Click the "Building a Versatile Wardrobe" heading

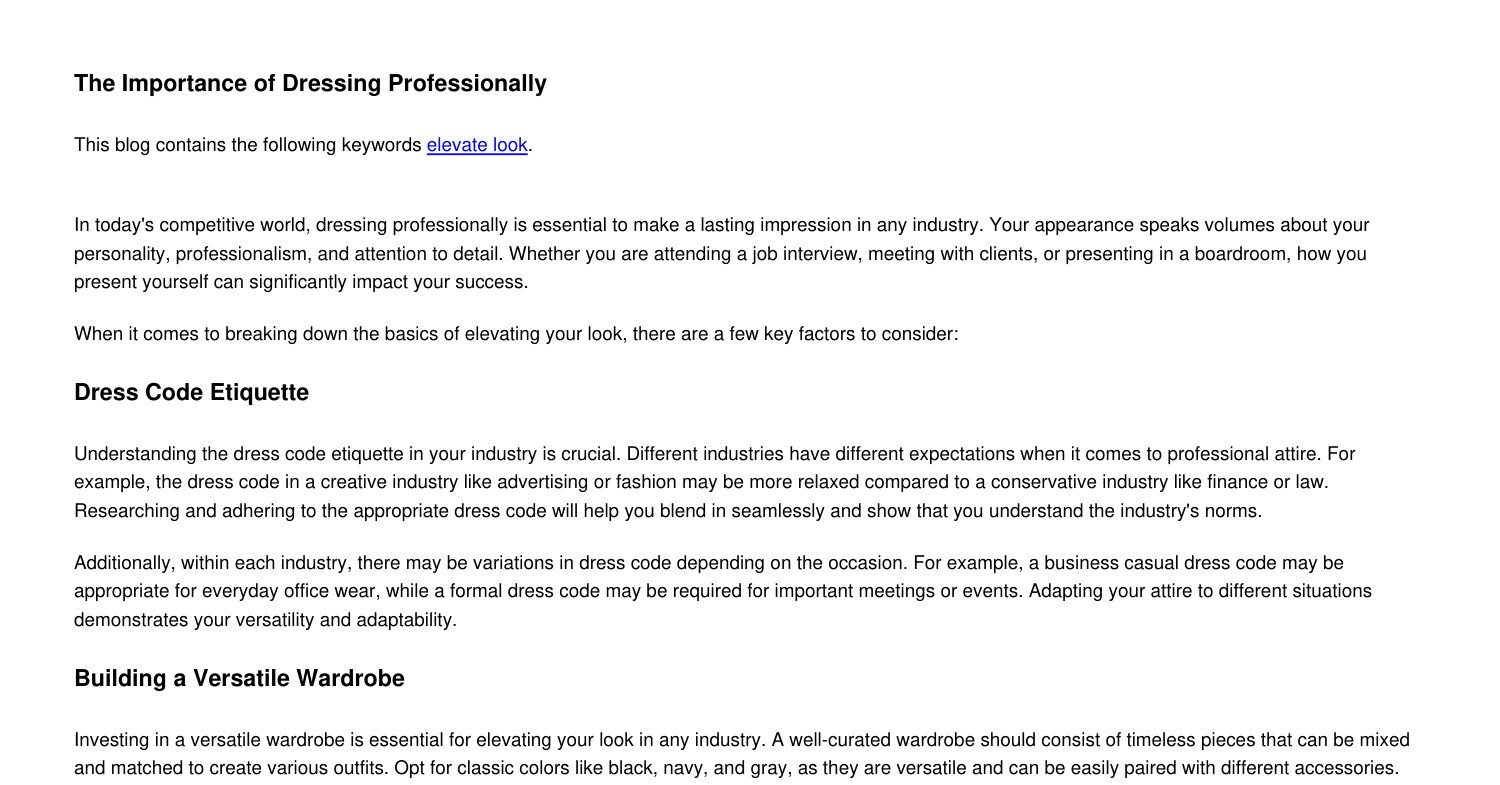[x=239, y=678]
